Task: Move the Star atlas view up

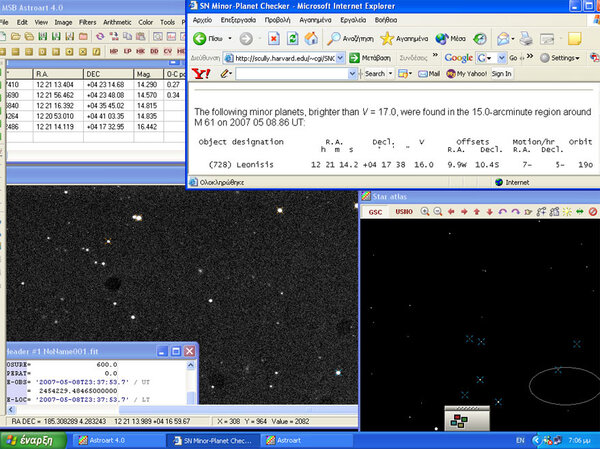Action: pos(477,211)
